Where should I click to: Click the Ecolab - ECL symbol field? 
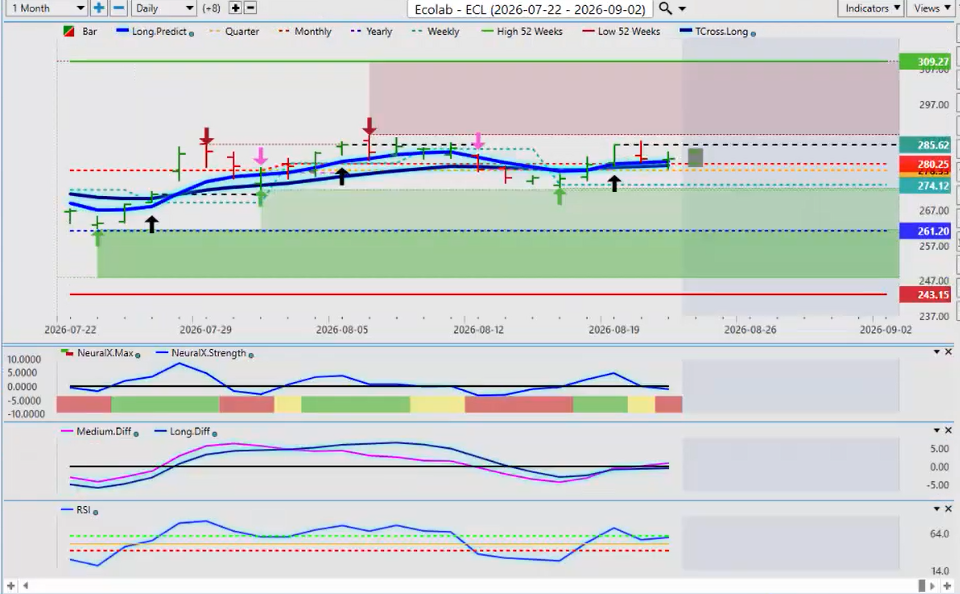point(530,9)
